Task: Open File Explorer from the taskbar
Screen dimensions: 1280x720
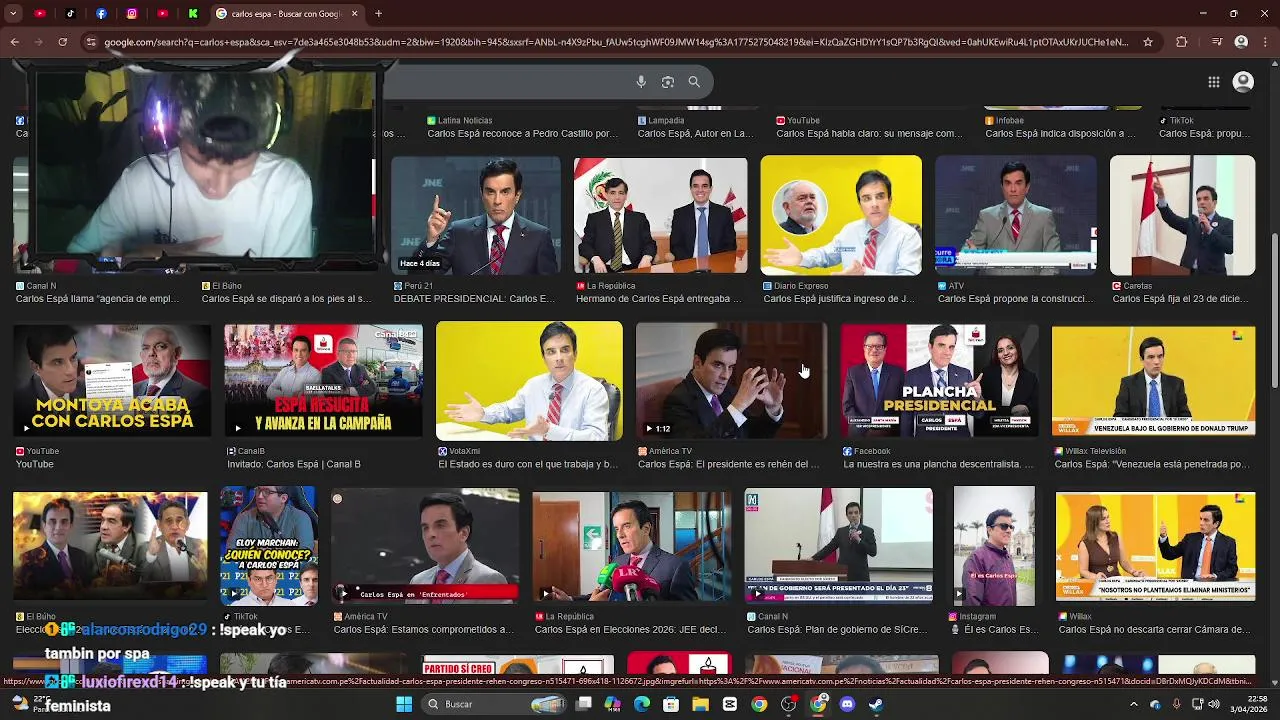Action: (x=700, y=704)
